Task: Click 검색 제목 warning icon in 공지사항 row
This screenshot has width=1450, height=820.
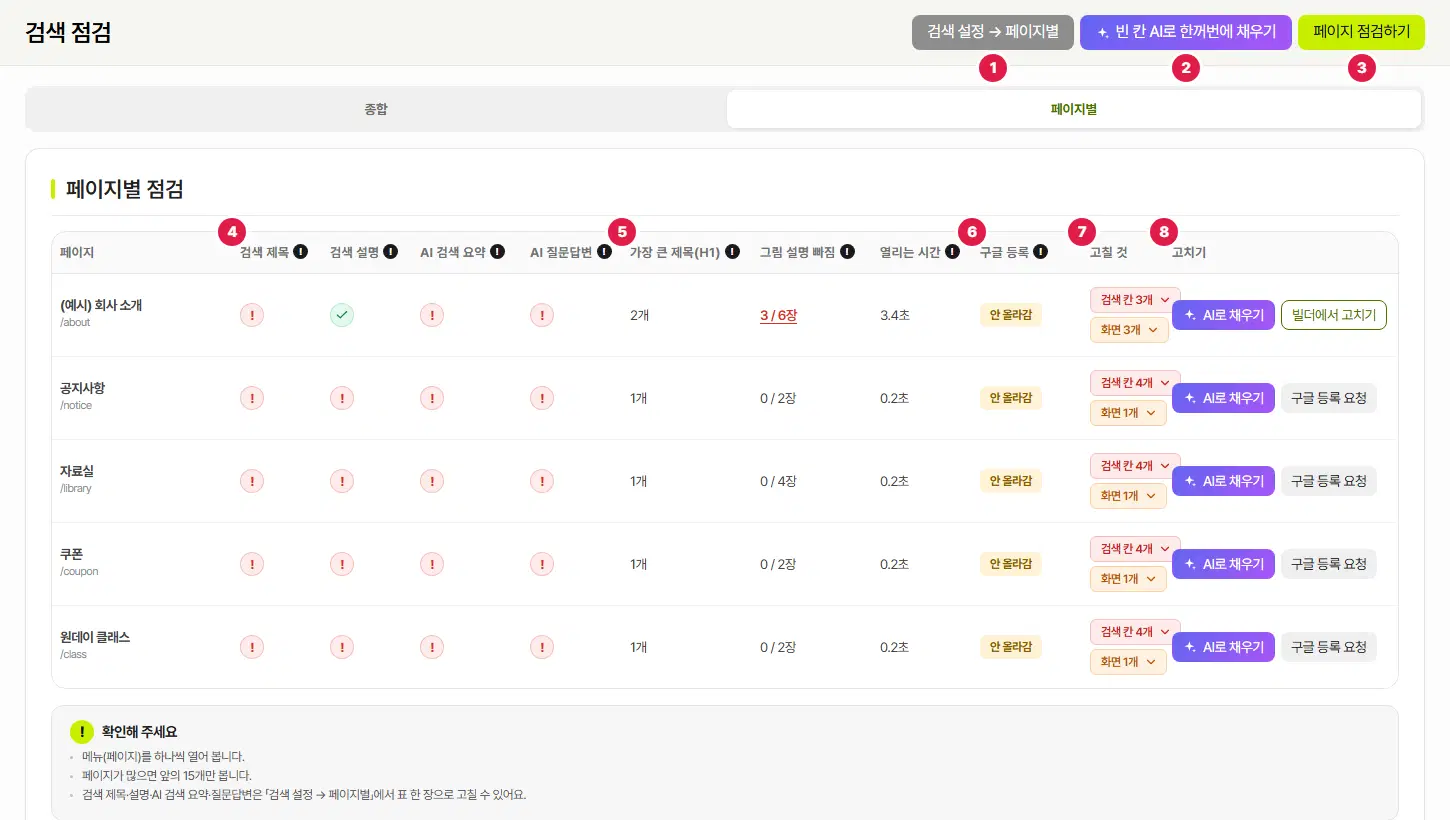Action: [252, 398]
